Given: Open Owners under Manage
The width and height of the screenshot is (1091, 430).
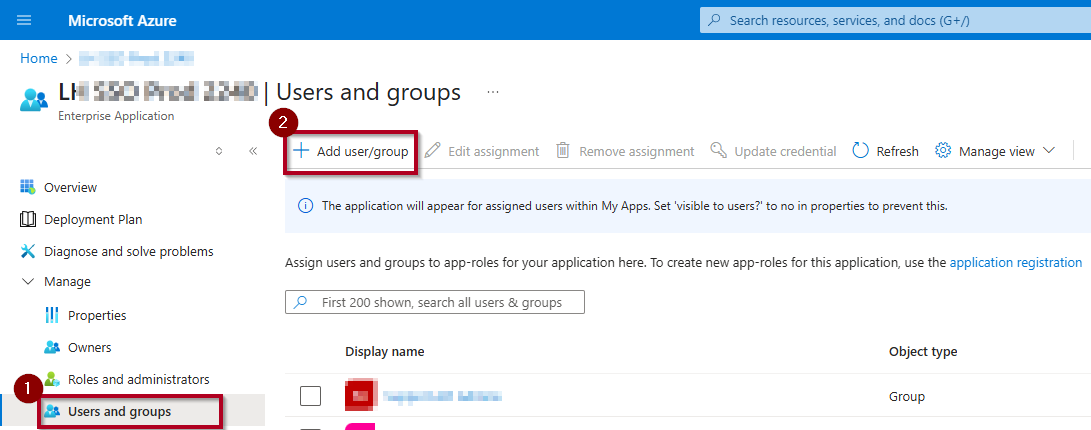Looking at the screenshot, I should coord(89,347).
